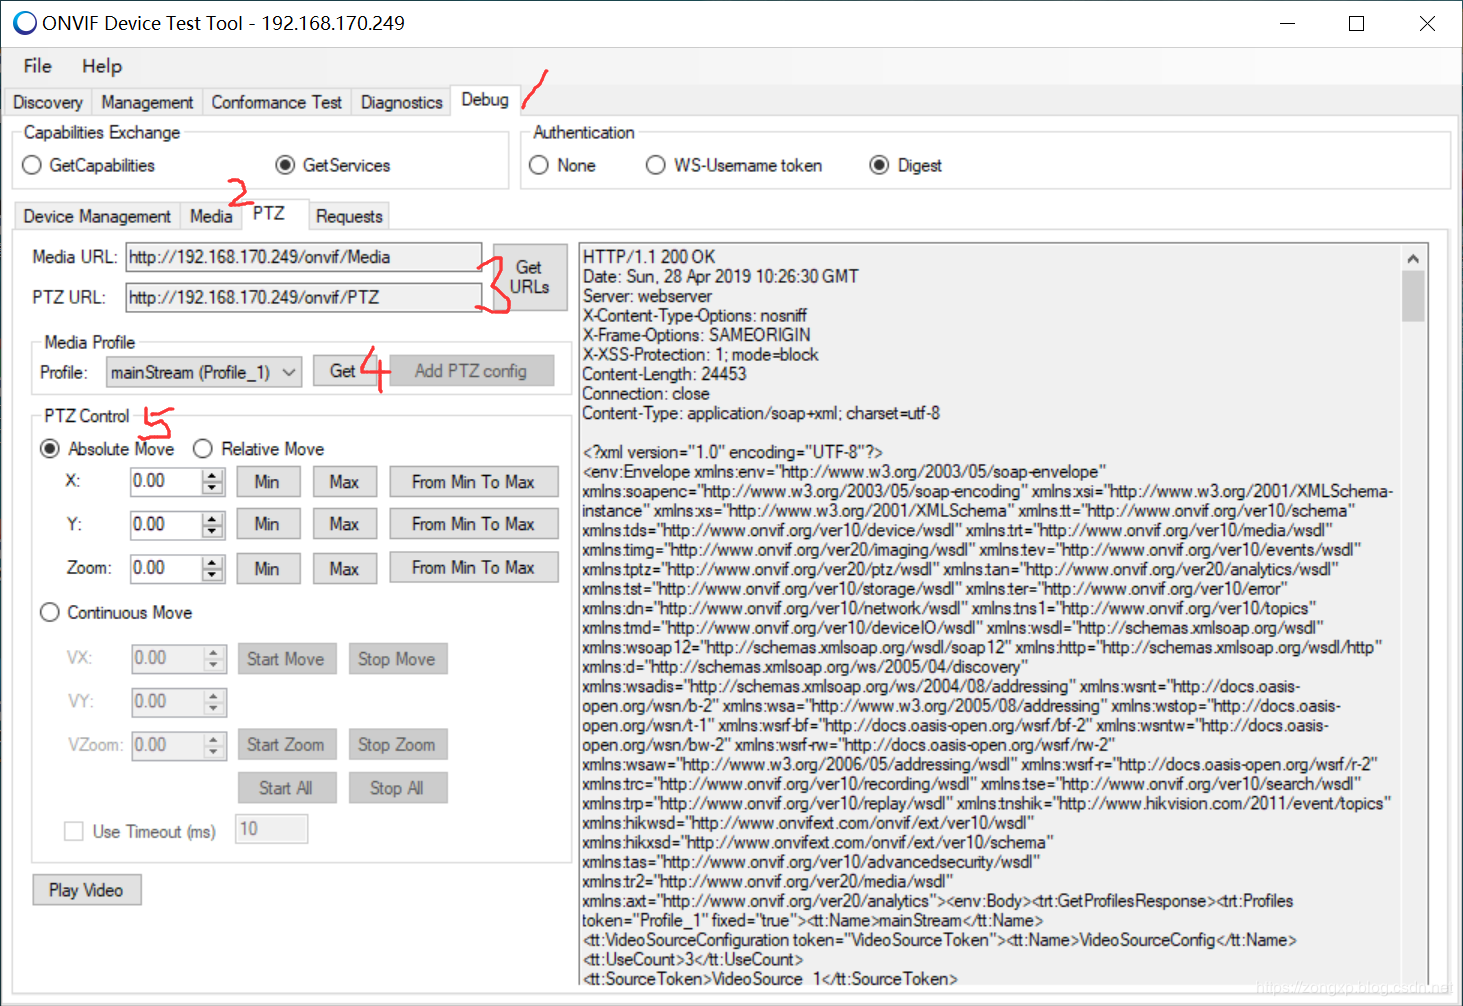Click the HTTP/1.1 200 OK response line
This screenshot has height=1006, width=1463.
pos(649,257)
